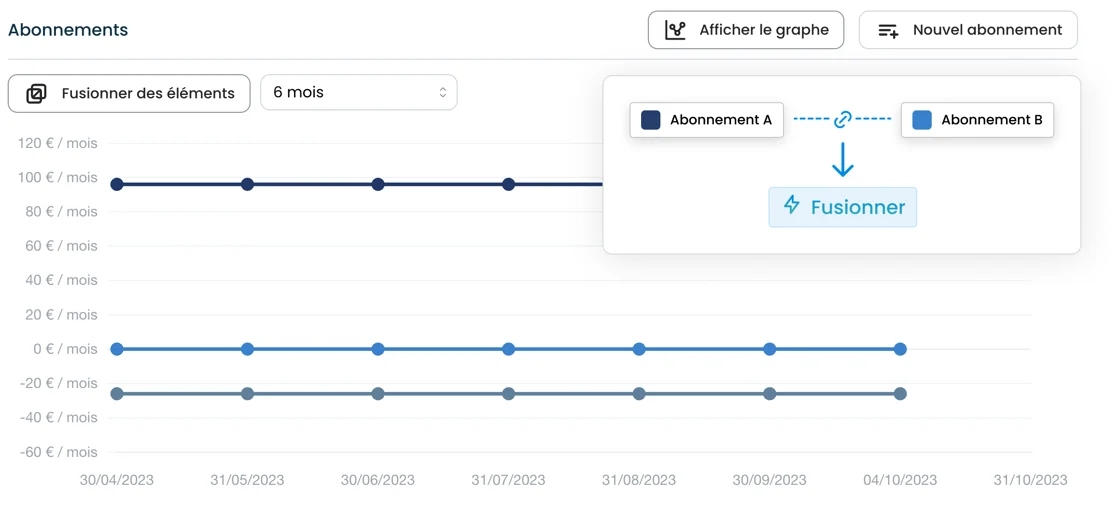Click the dark navy swatch of Abonnement A
1120x508 pixels.
[651, 120]
